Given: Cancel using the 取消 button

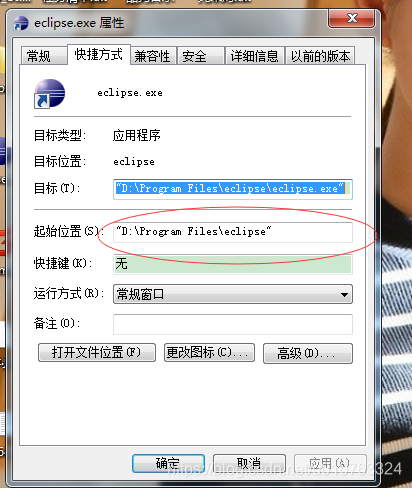Looking at the screenshot, I should coord(249,463).
